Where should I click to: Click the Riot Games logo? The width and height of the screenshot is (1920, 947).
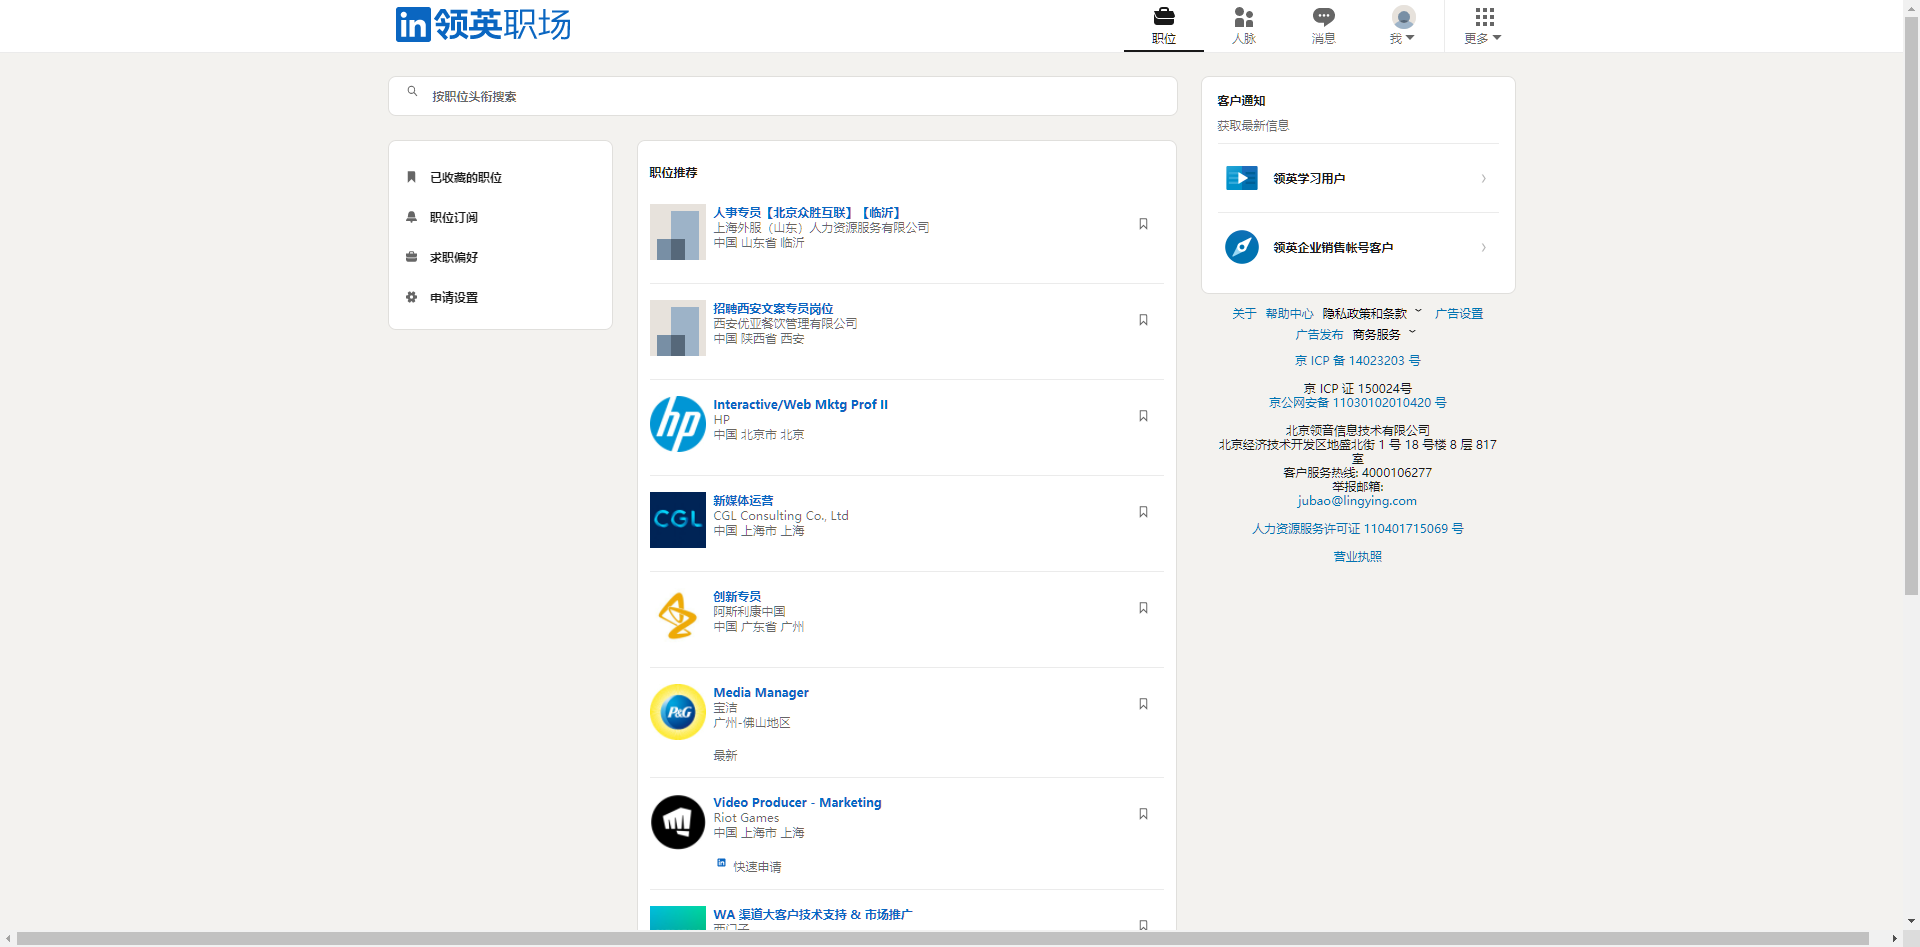tap(677, 822)
